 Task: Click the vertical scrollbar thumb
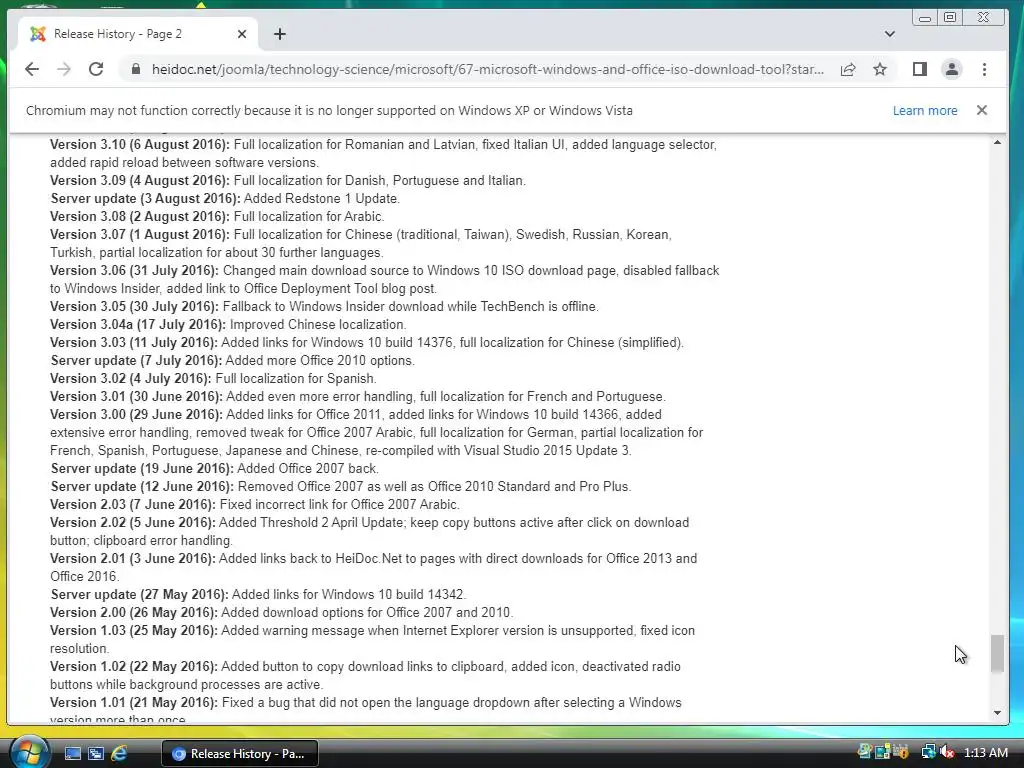coord(997,653)
